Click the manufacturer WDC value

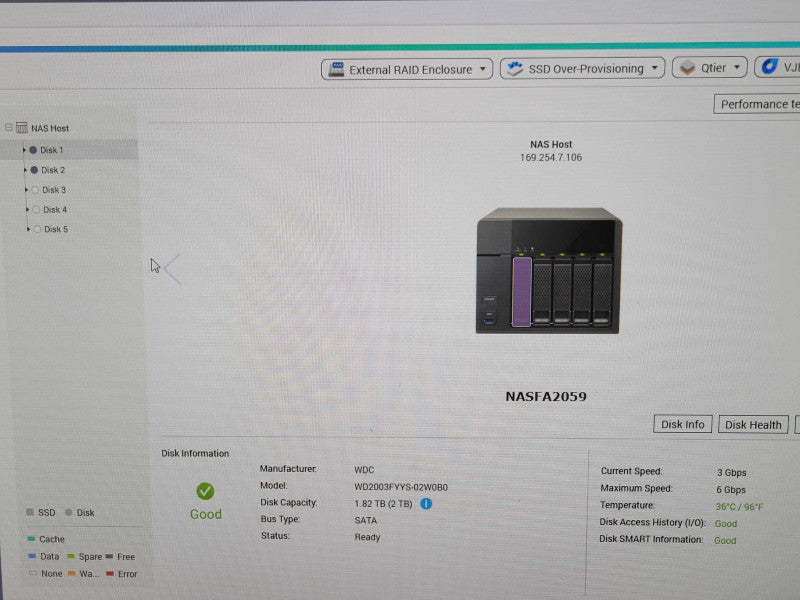tap(364, 470)
